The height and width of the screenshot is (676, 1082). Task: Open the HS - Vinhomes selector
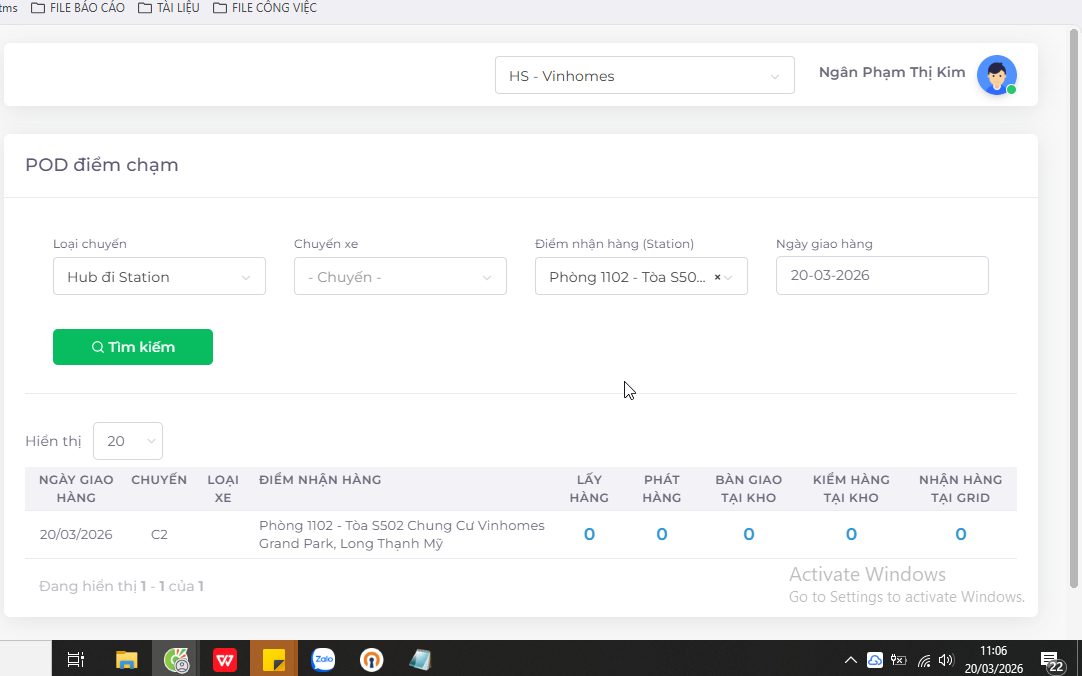[645, 75]
